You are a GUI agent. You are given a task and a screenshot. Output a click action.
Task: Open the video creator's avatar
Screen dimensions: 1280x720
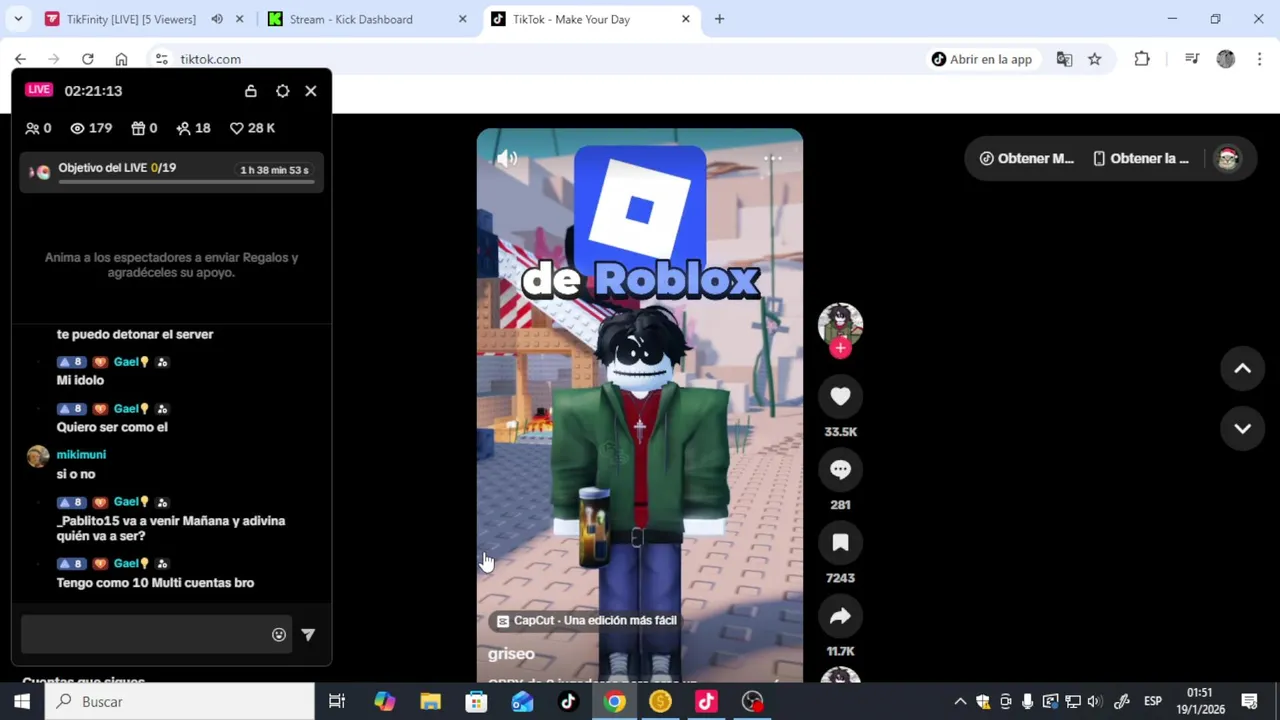pyautogui.click(x=840, y=324)
